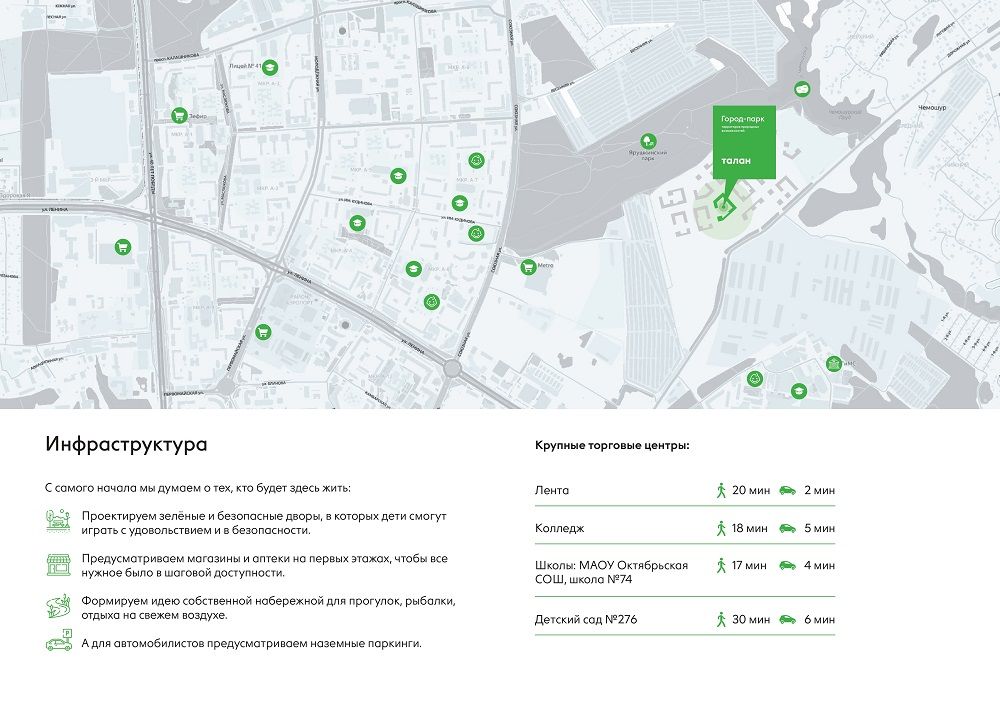Screen dimensions: 1000x710
Task: Click the Лицей №41 school marker
Action: click(270, 68)
